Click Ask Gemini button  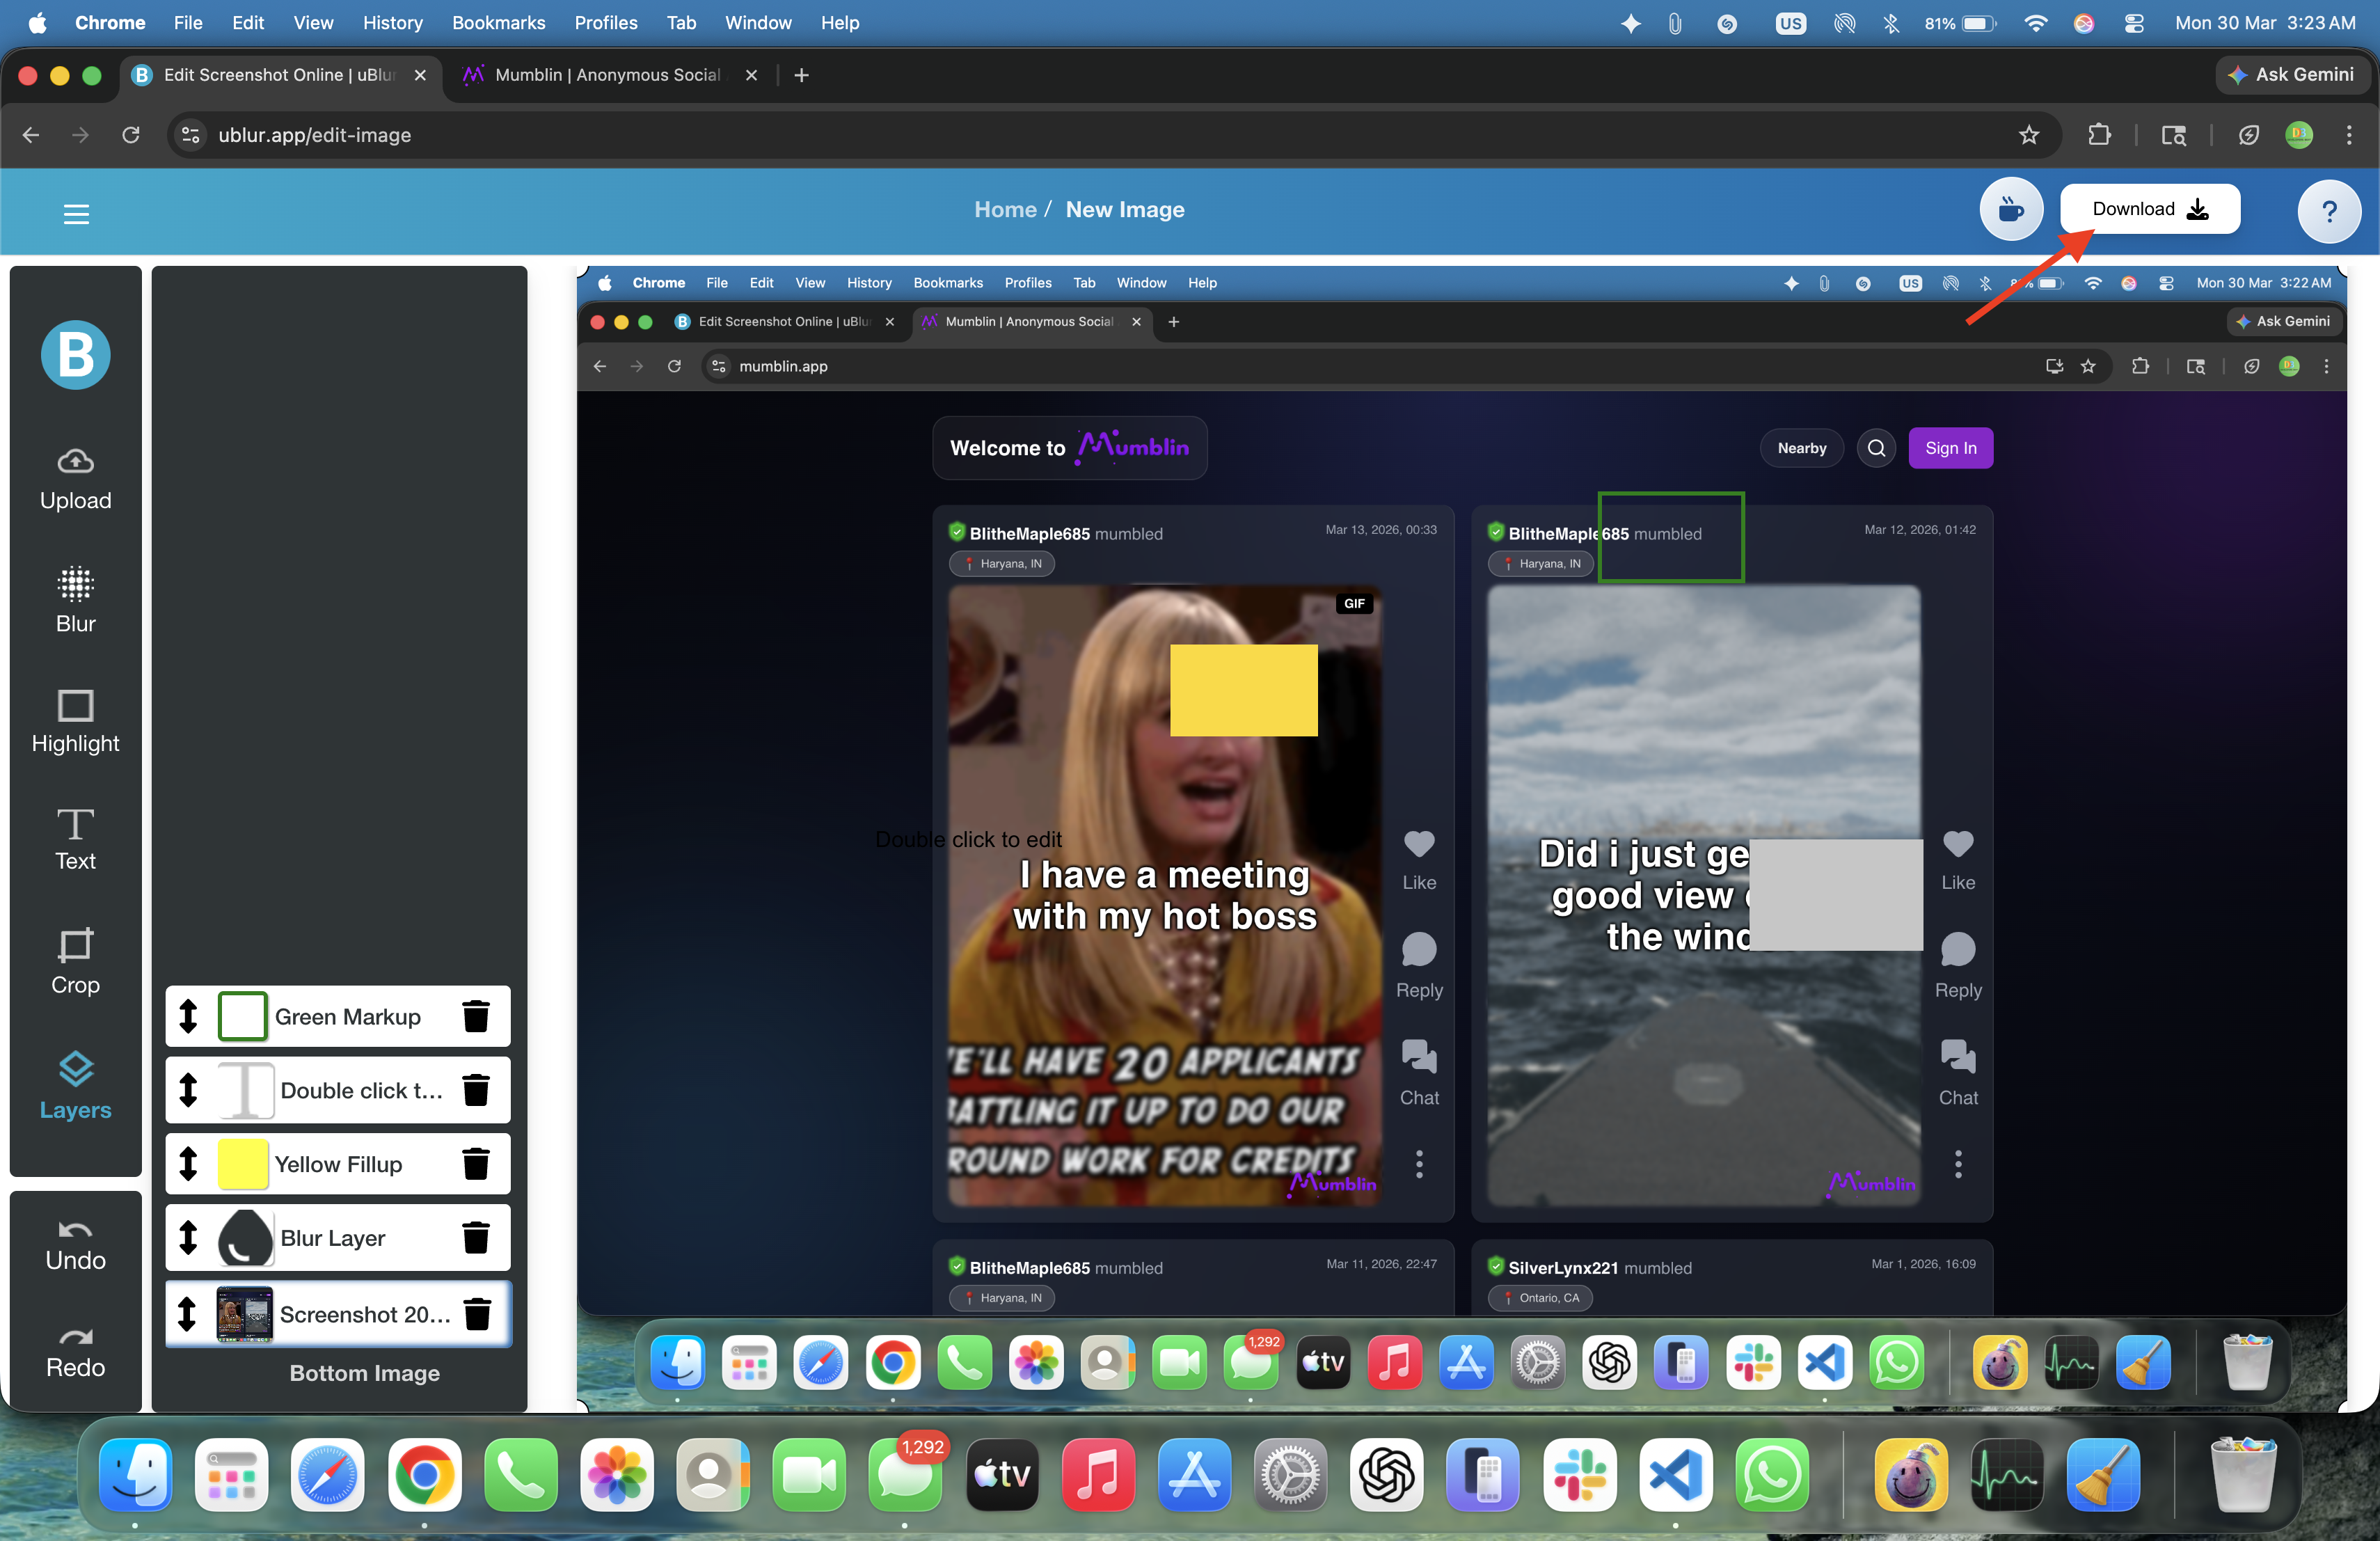click(x=2291, y=75)
